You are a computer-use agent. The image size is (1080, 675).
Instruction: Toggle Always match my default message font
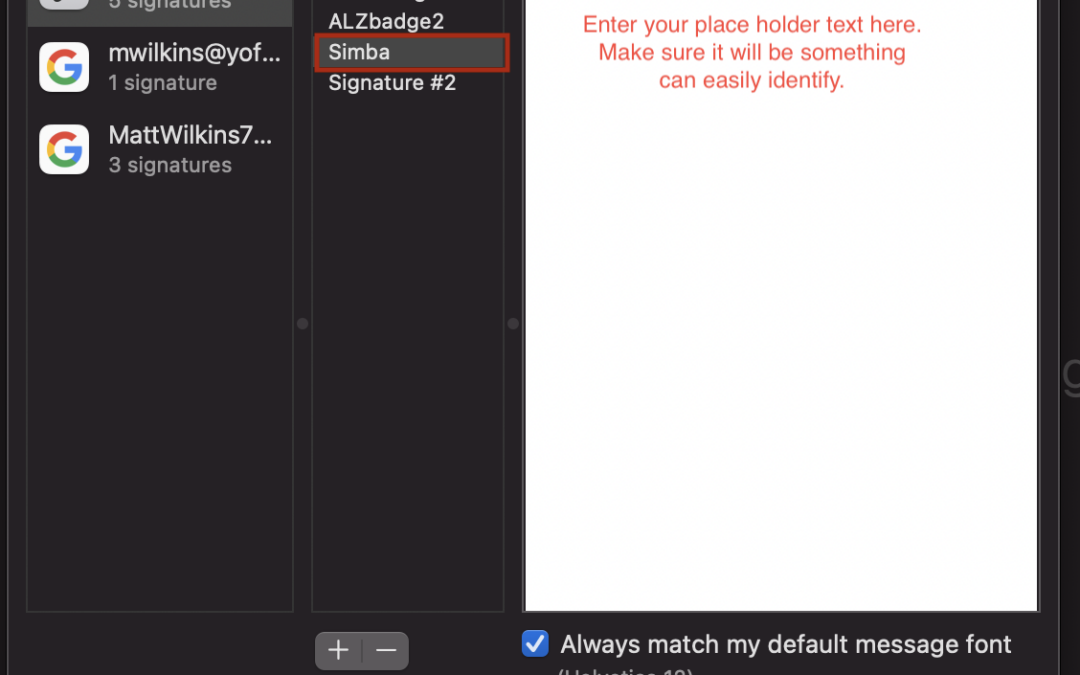(535, 643)
